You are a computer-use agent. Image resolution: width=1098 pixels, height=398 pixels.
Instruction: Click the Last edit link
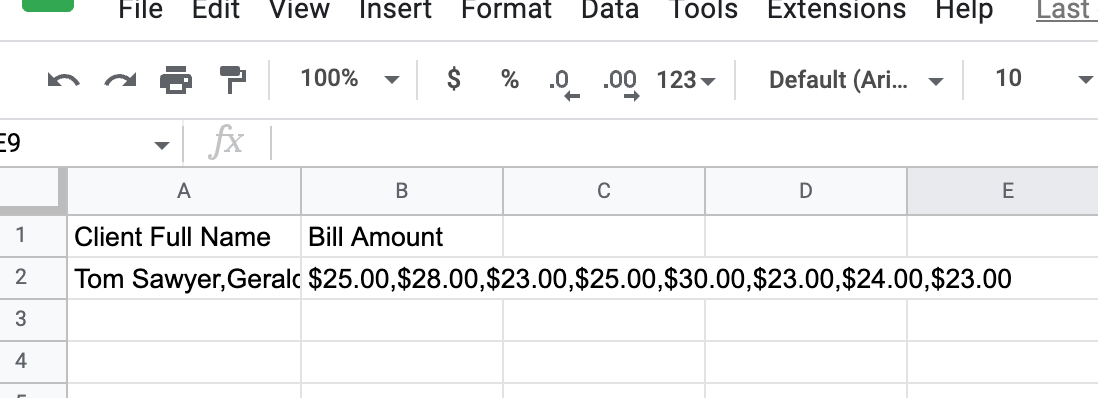tap(1066, 10)
